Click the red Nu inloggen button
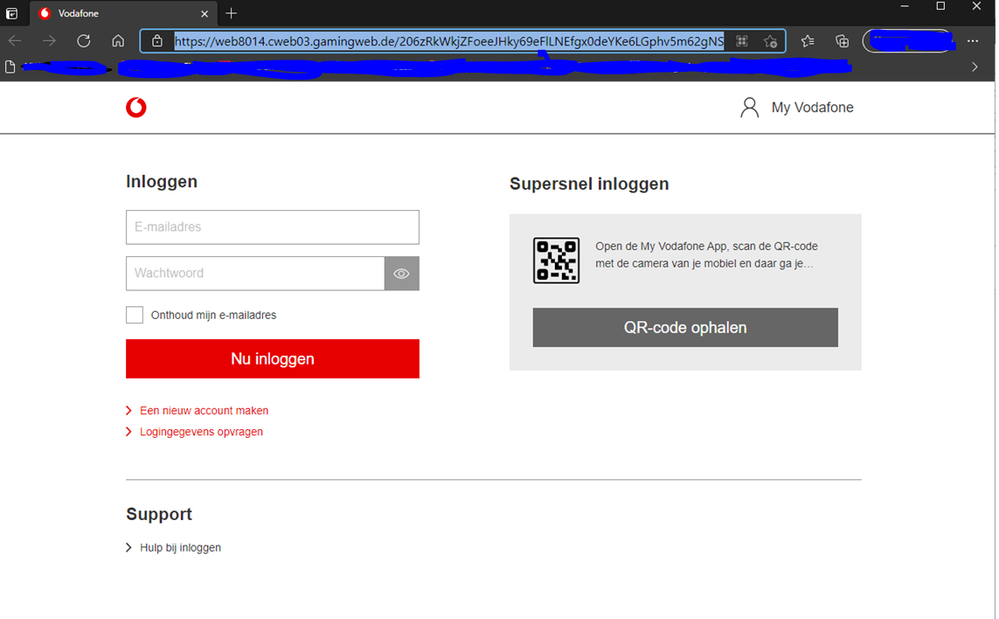999x619 pixels. pos(272,359)
